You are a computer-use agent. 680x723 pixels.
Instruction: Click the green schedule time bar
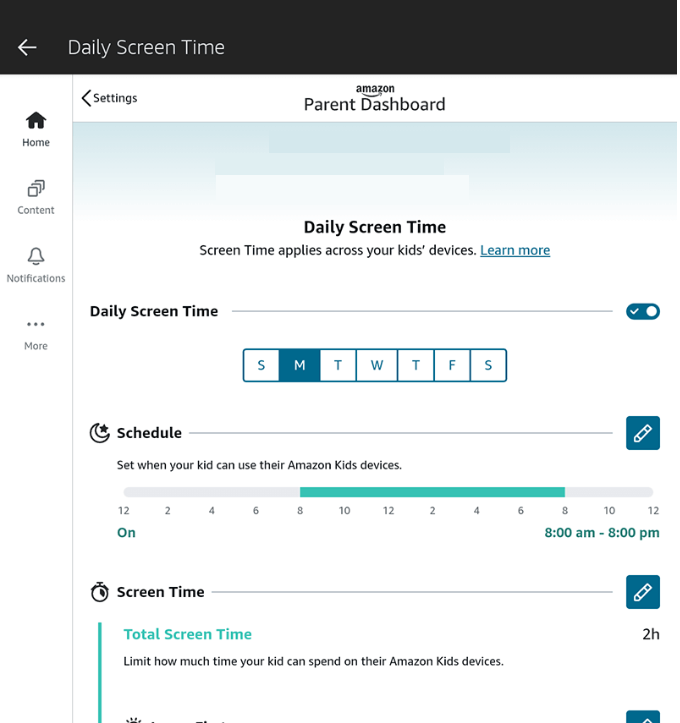coord(432,492)
